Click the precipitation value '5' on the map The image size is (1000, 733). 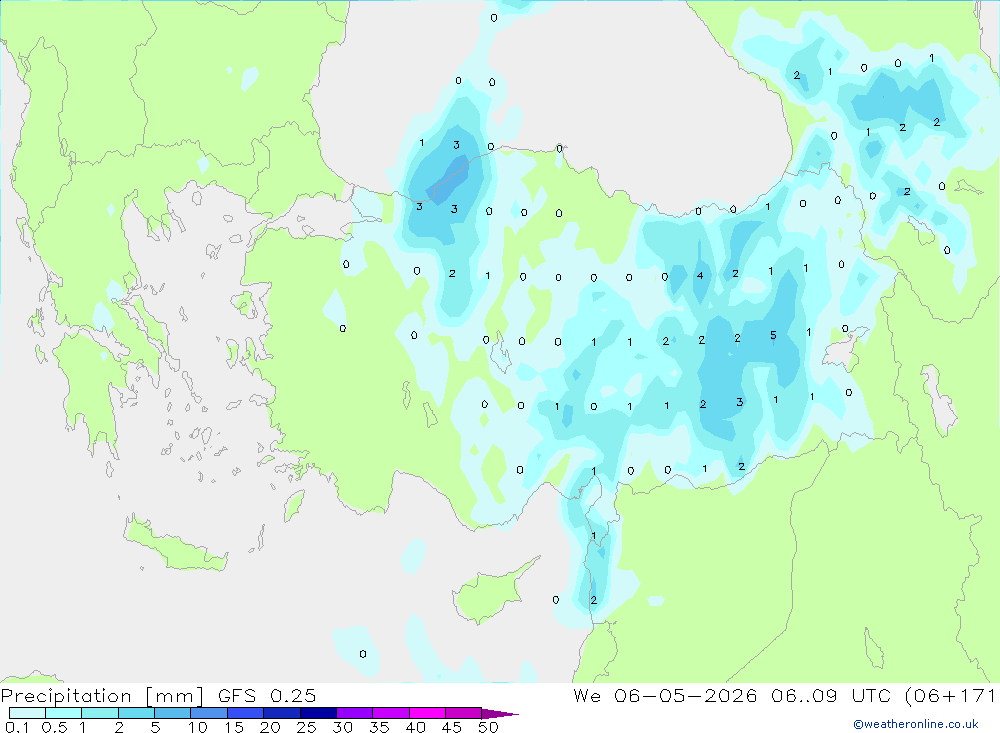tap(774, 335)
